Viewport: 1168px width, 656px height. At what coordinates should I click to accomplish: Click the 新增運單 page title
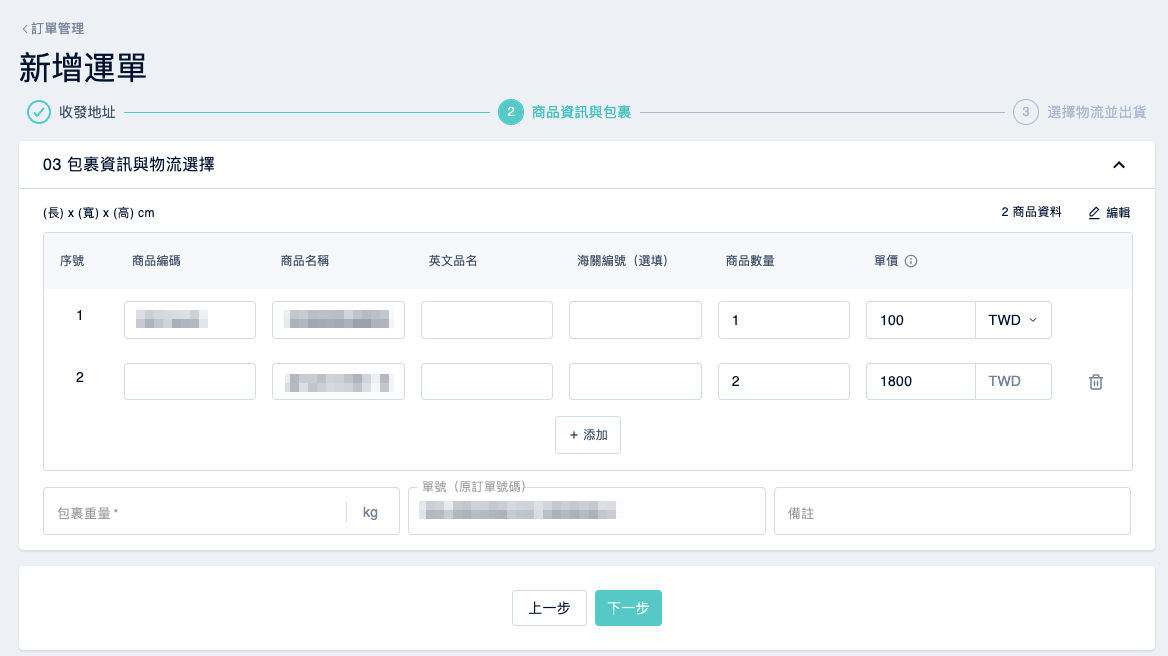83,68
